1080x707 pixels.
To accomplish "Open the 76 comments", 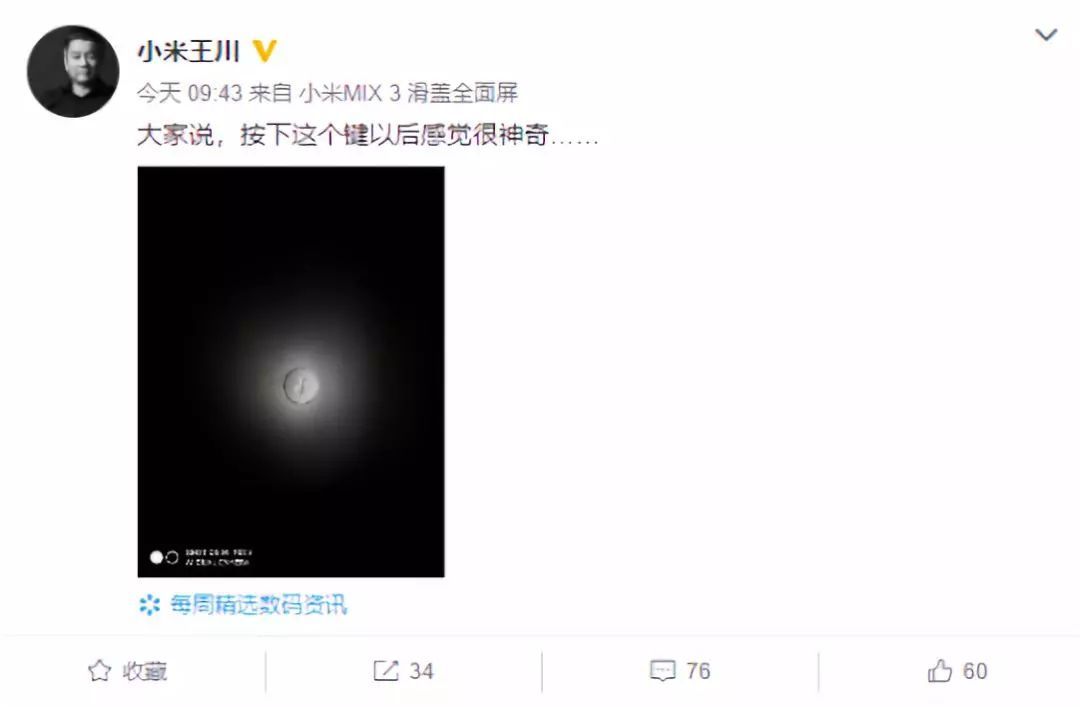I will (x=698, y=670).
